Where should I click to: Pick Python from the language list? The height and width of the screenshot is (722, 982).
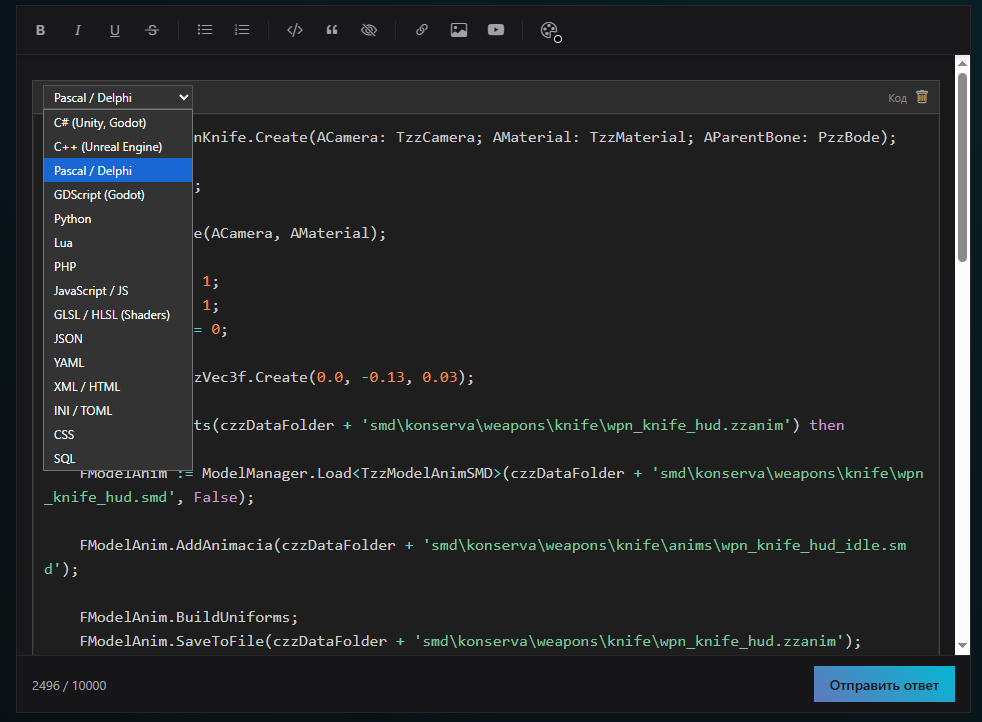(118, 219)
